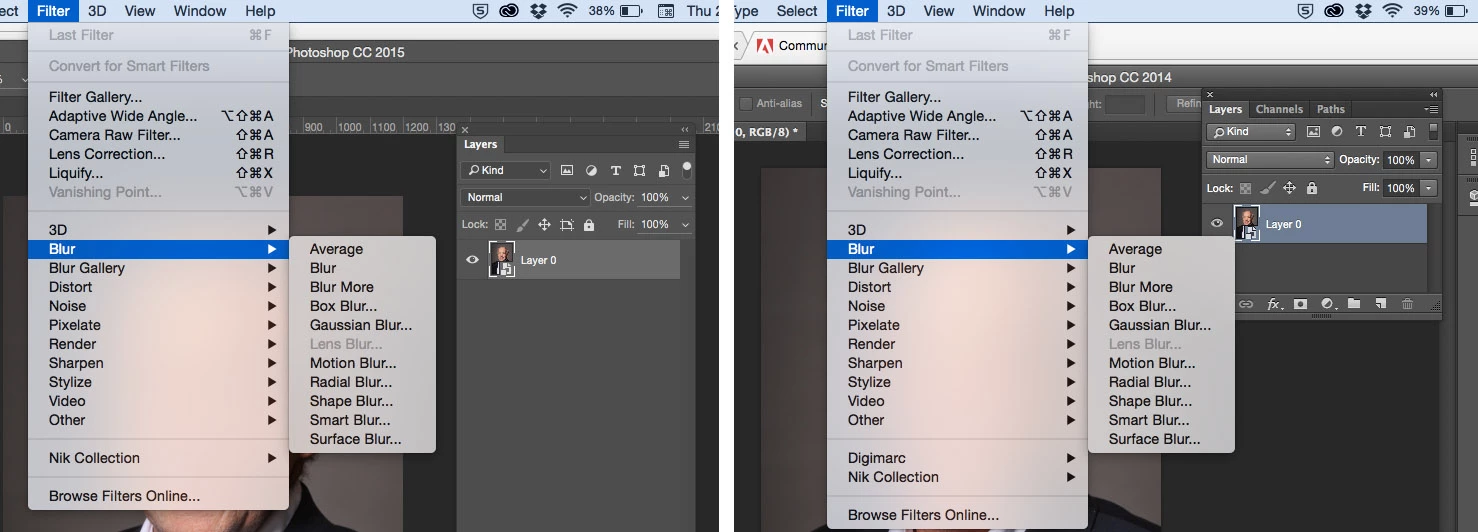Open Kind filter dropdown in CC 2014 Layers panel
This screenshot has width=1478, height=532.
tap(1251, 132)
